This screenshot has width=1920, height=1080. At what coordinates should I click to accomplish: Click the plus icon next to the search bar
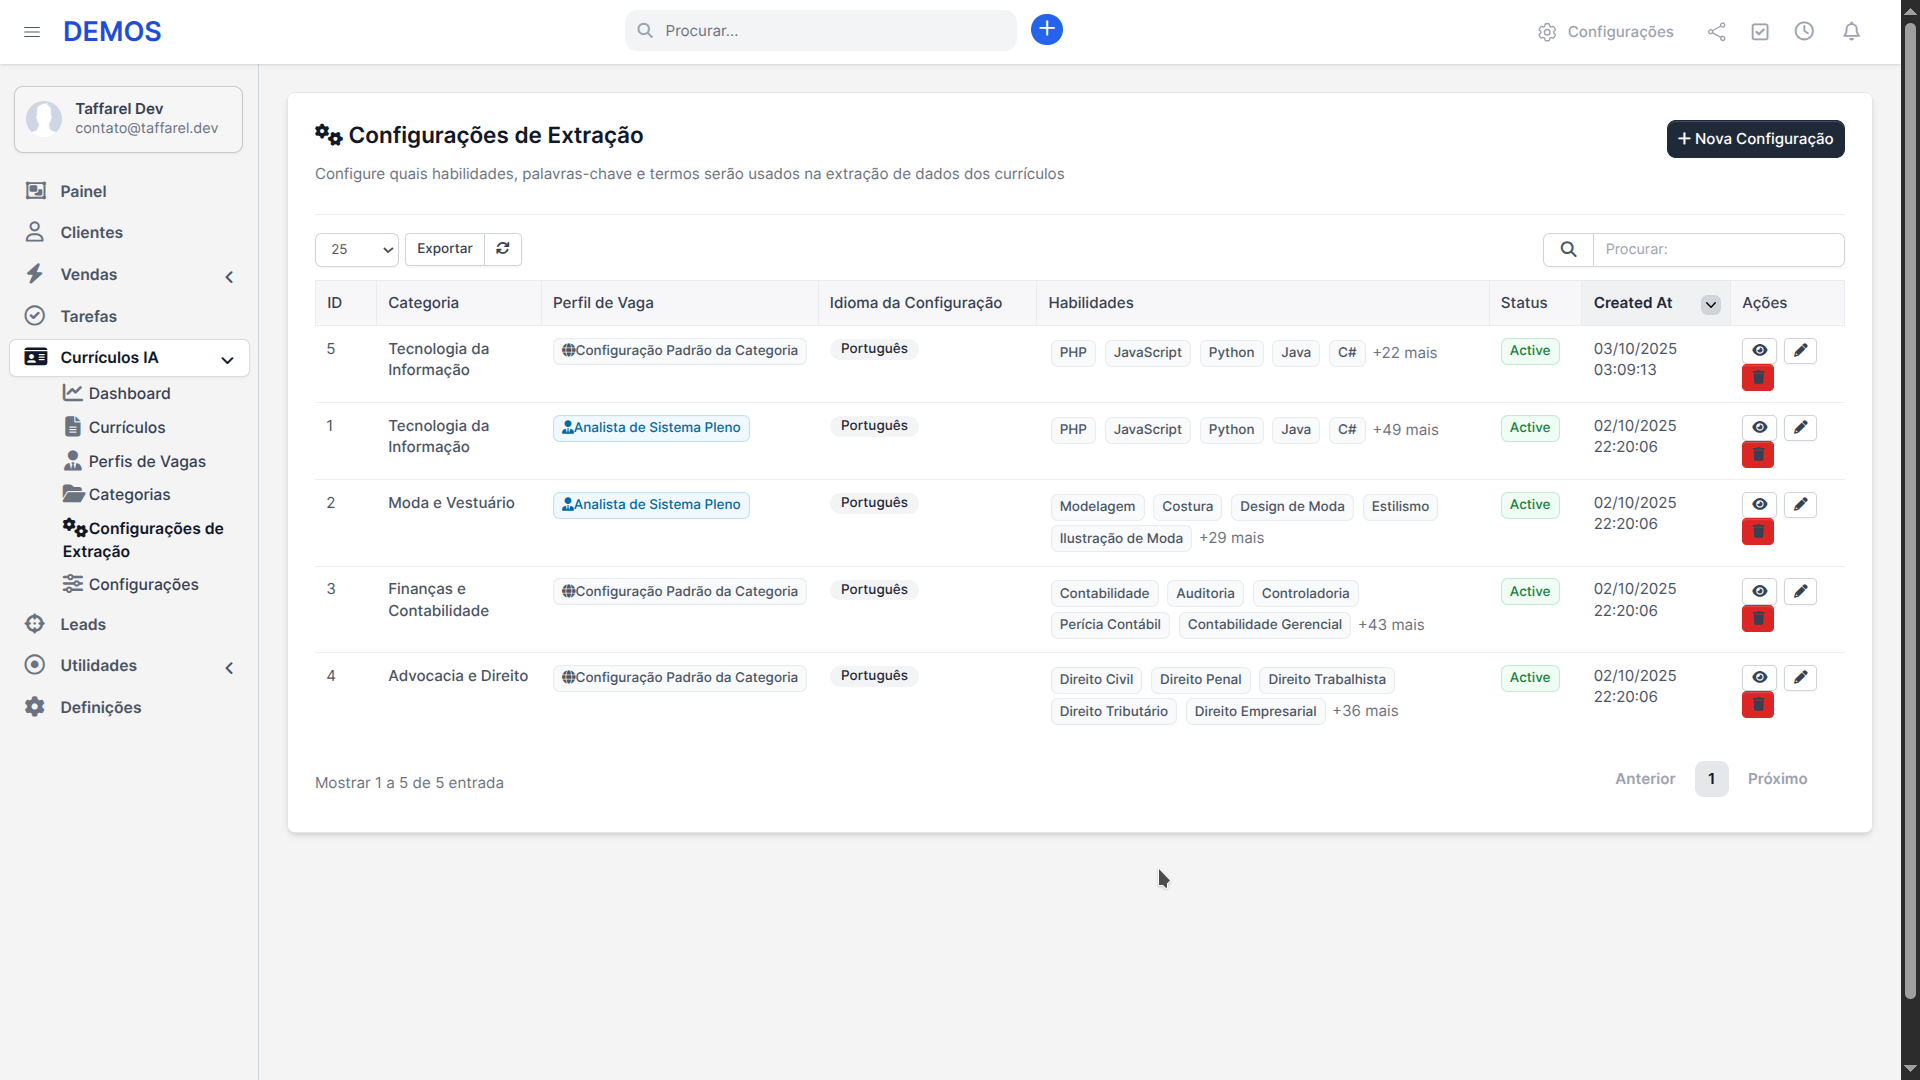(1046, 29)
